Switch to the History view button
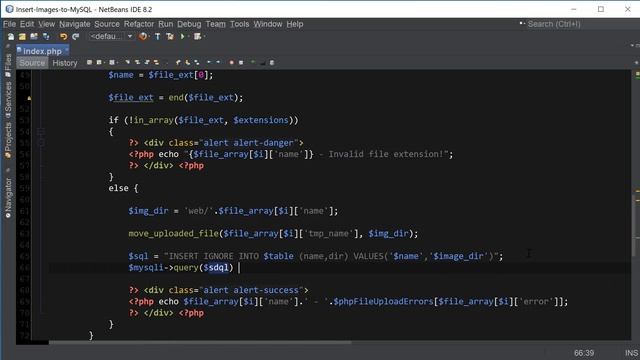640x360 pixels. pyautogui.click(x=65, y=63)
